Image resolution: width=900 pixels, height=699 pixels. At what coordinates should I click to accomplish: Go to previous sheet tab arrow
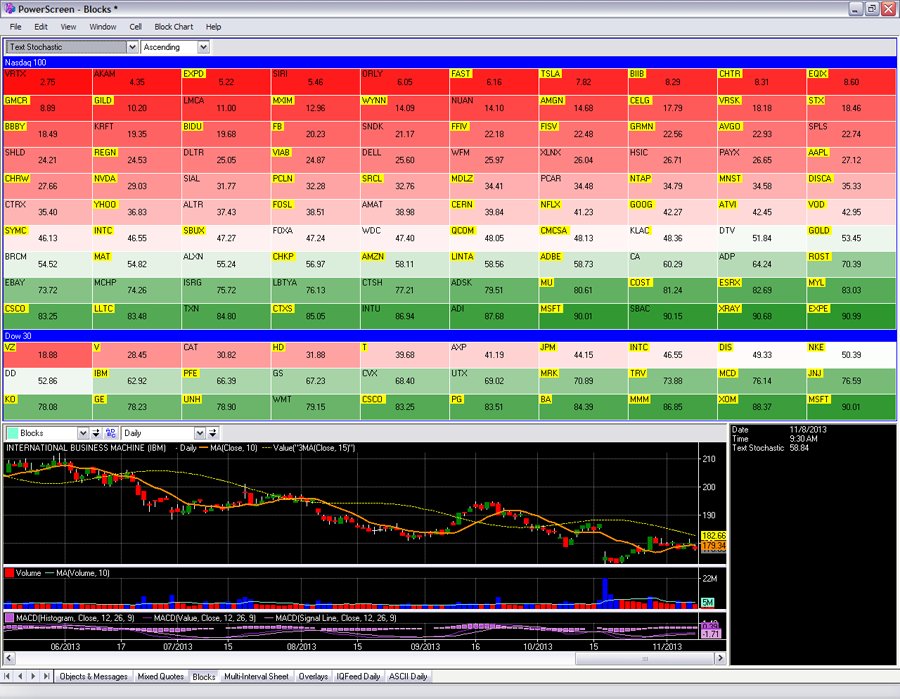pos(21,677)
